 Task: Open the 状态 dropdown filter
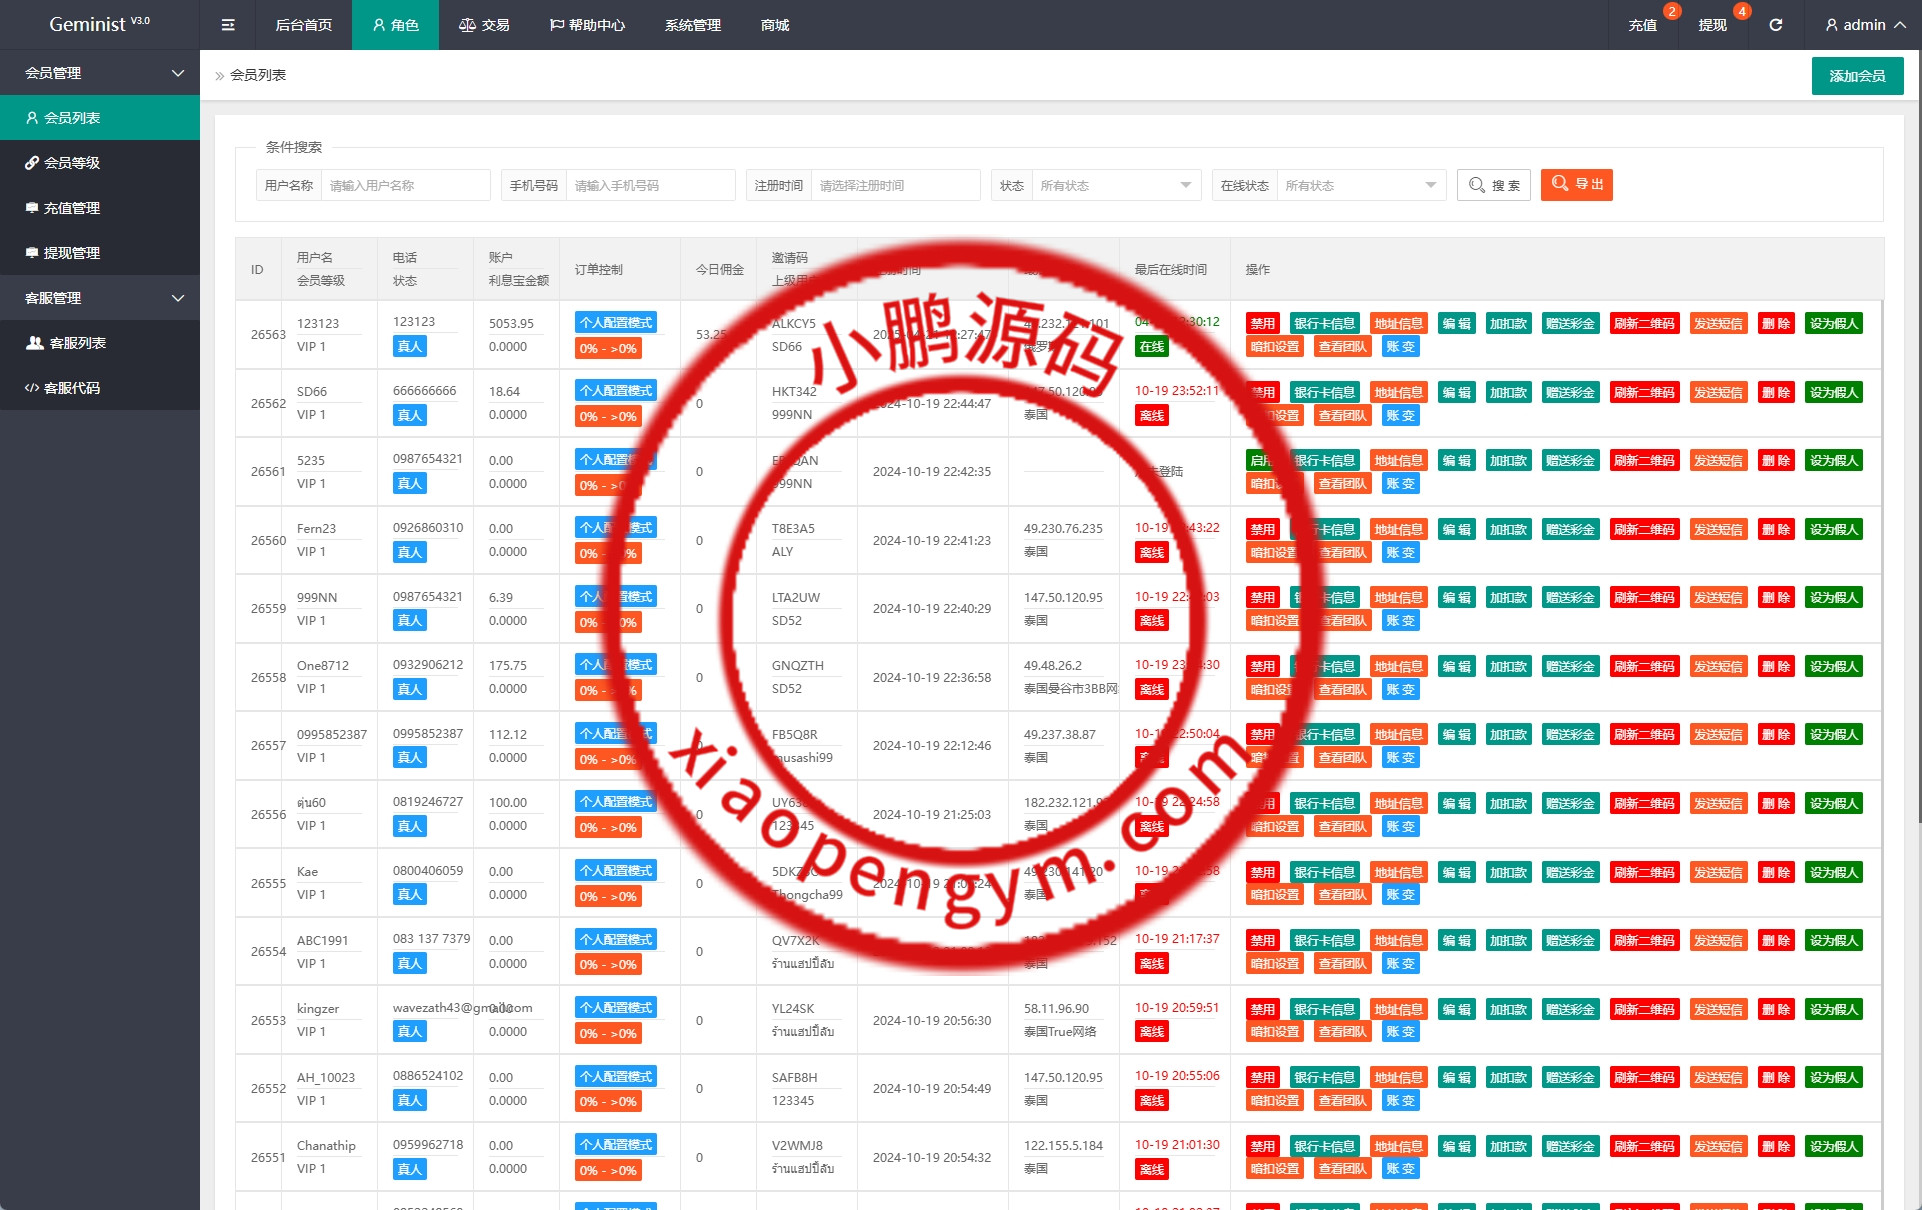click(1114, 185)
